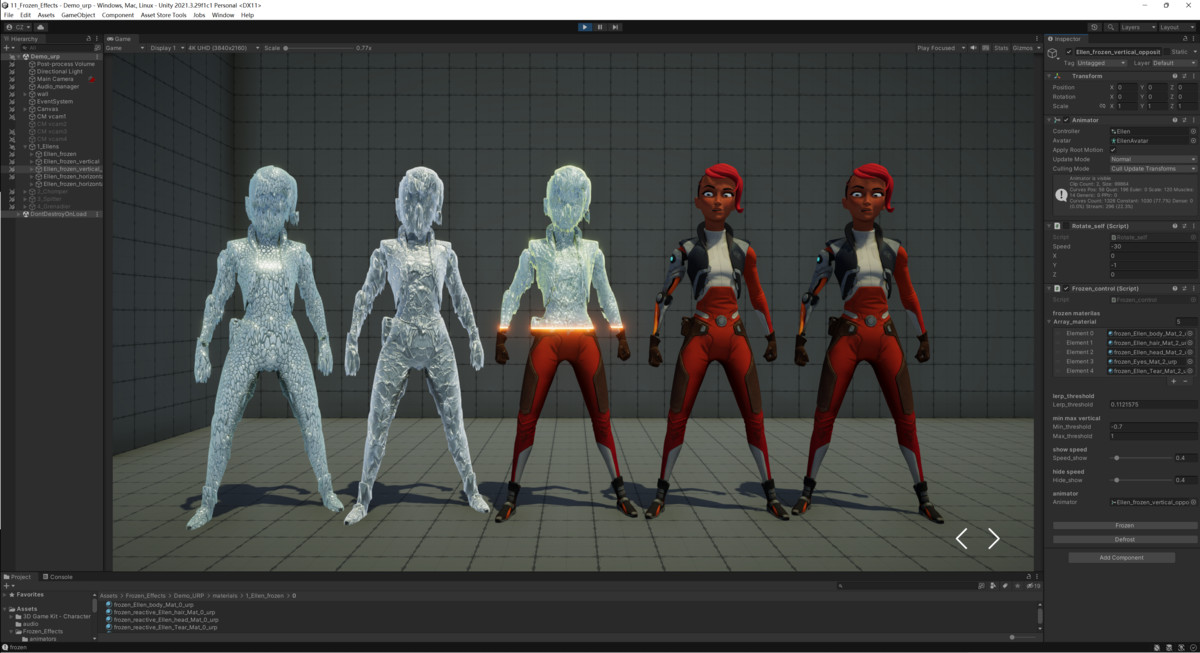Toggle the Static checkbox

tap(1166, 52)
